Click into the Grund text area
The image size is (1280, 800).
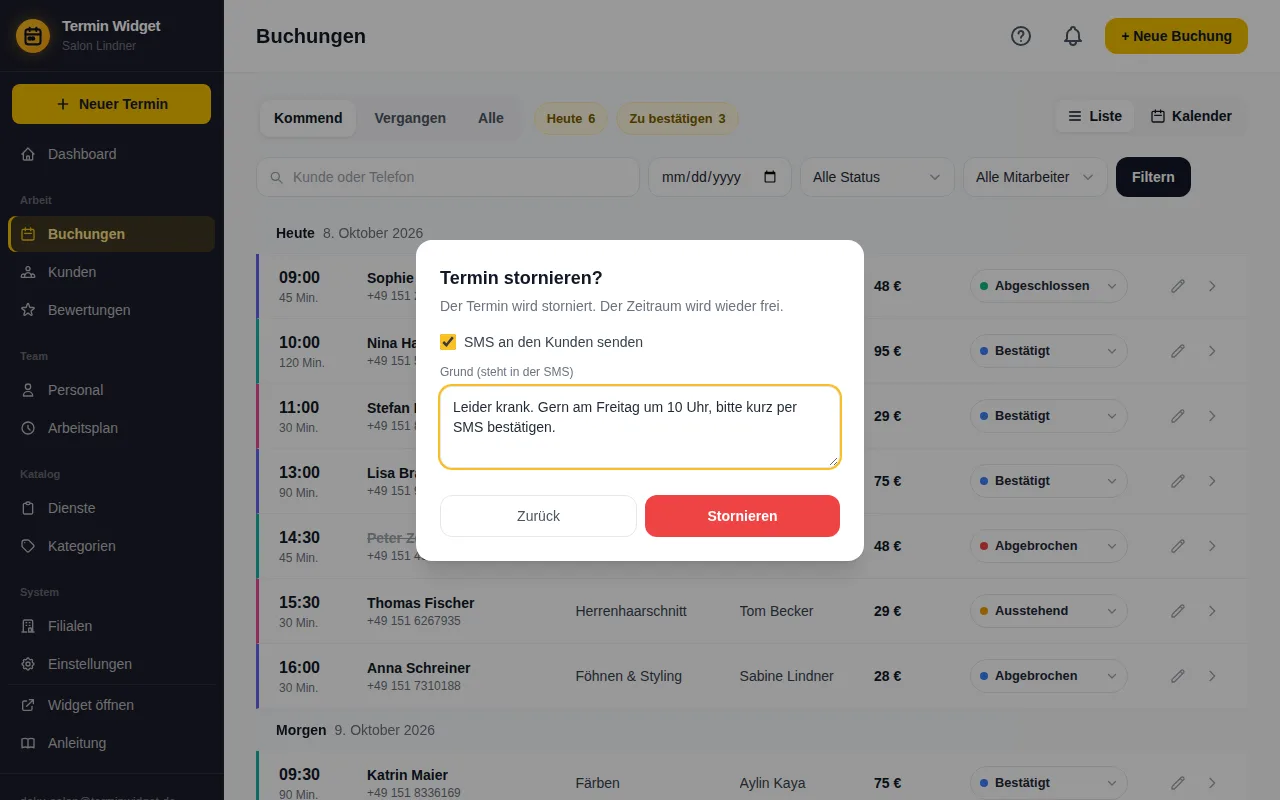(x=640, y=427)
